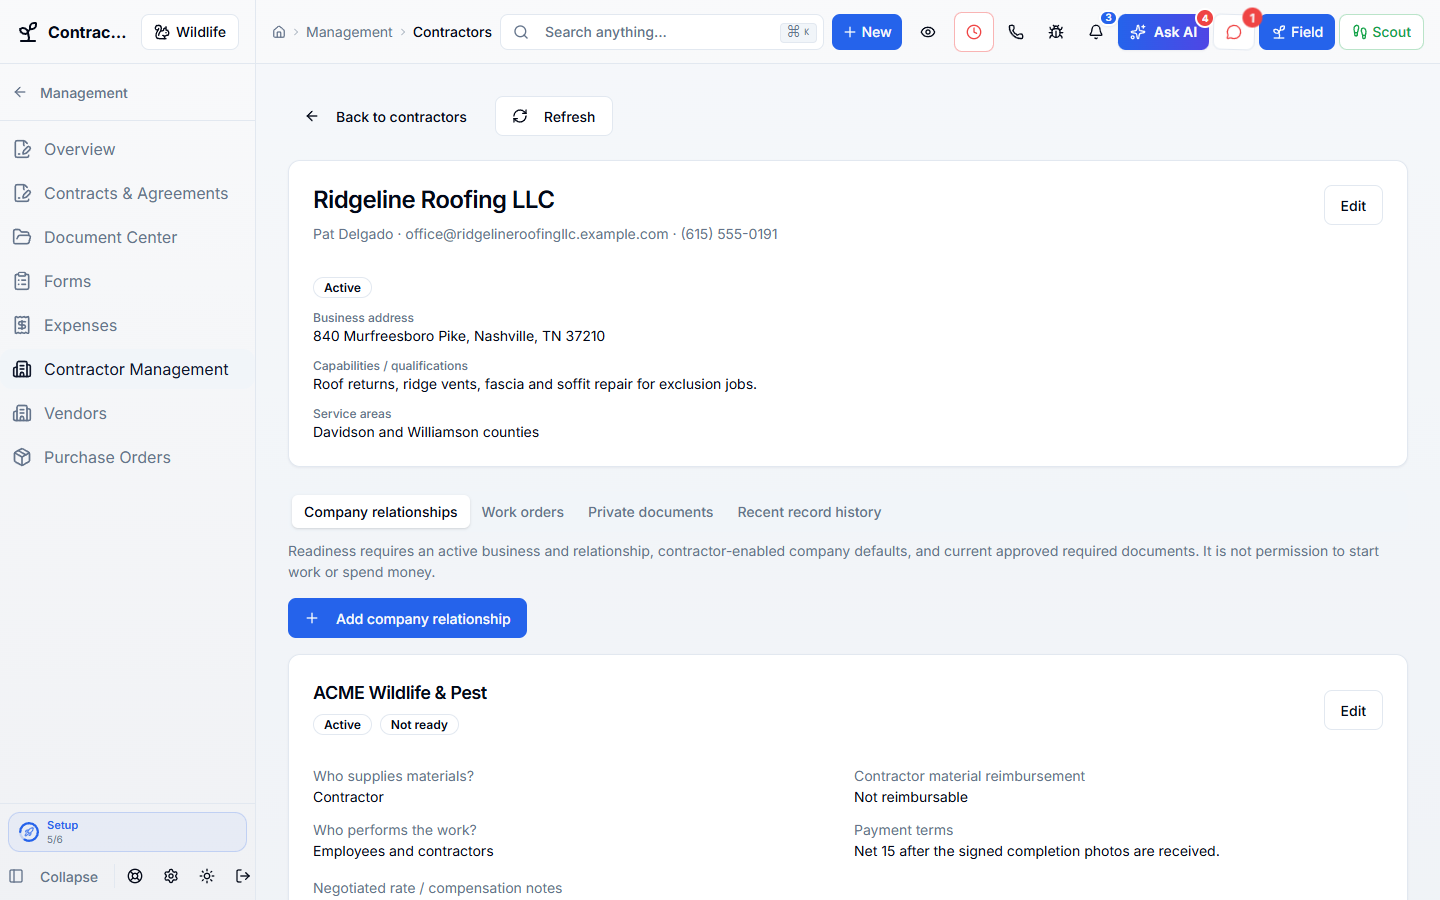Click the Management breadcrumb link

(x=349, y=32)
